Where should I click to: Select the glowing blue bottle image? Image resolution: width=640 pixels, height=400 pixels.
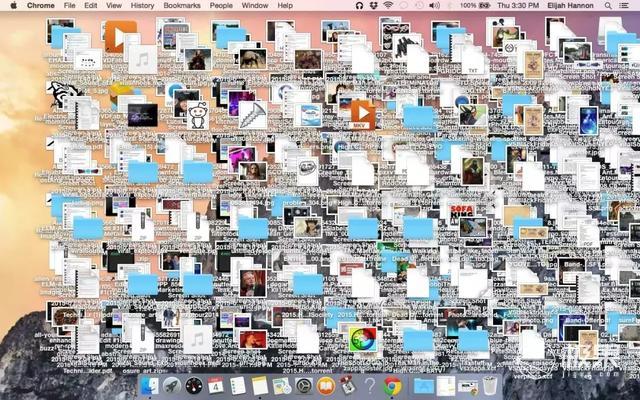(x=588, y=121)
